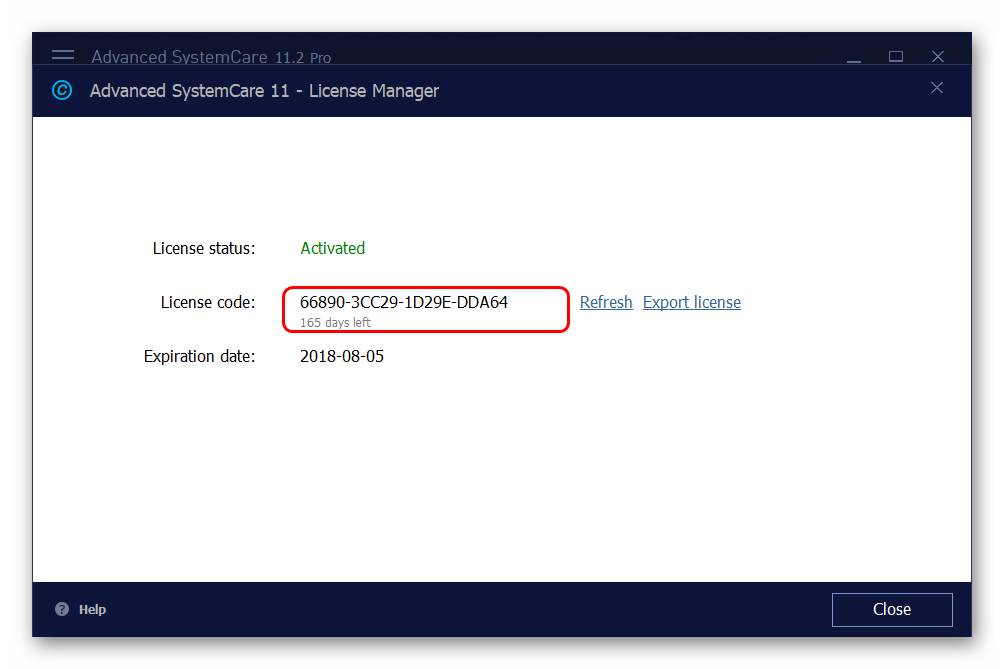Click the 'License code:' label
Screen dimensions: 1004x669
(x=207, y=302)
